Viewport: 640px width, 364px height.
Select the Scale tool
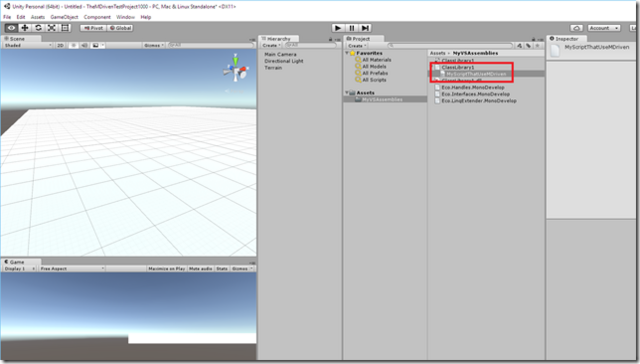tap(52, 28)
